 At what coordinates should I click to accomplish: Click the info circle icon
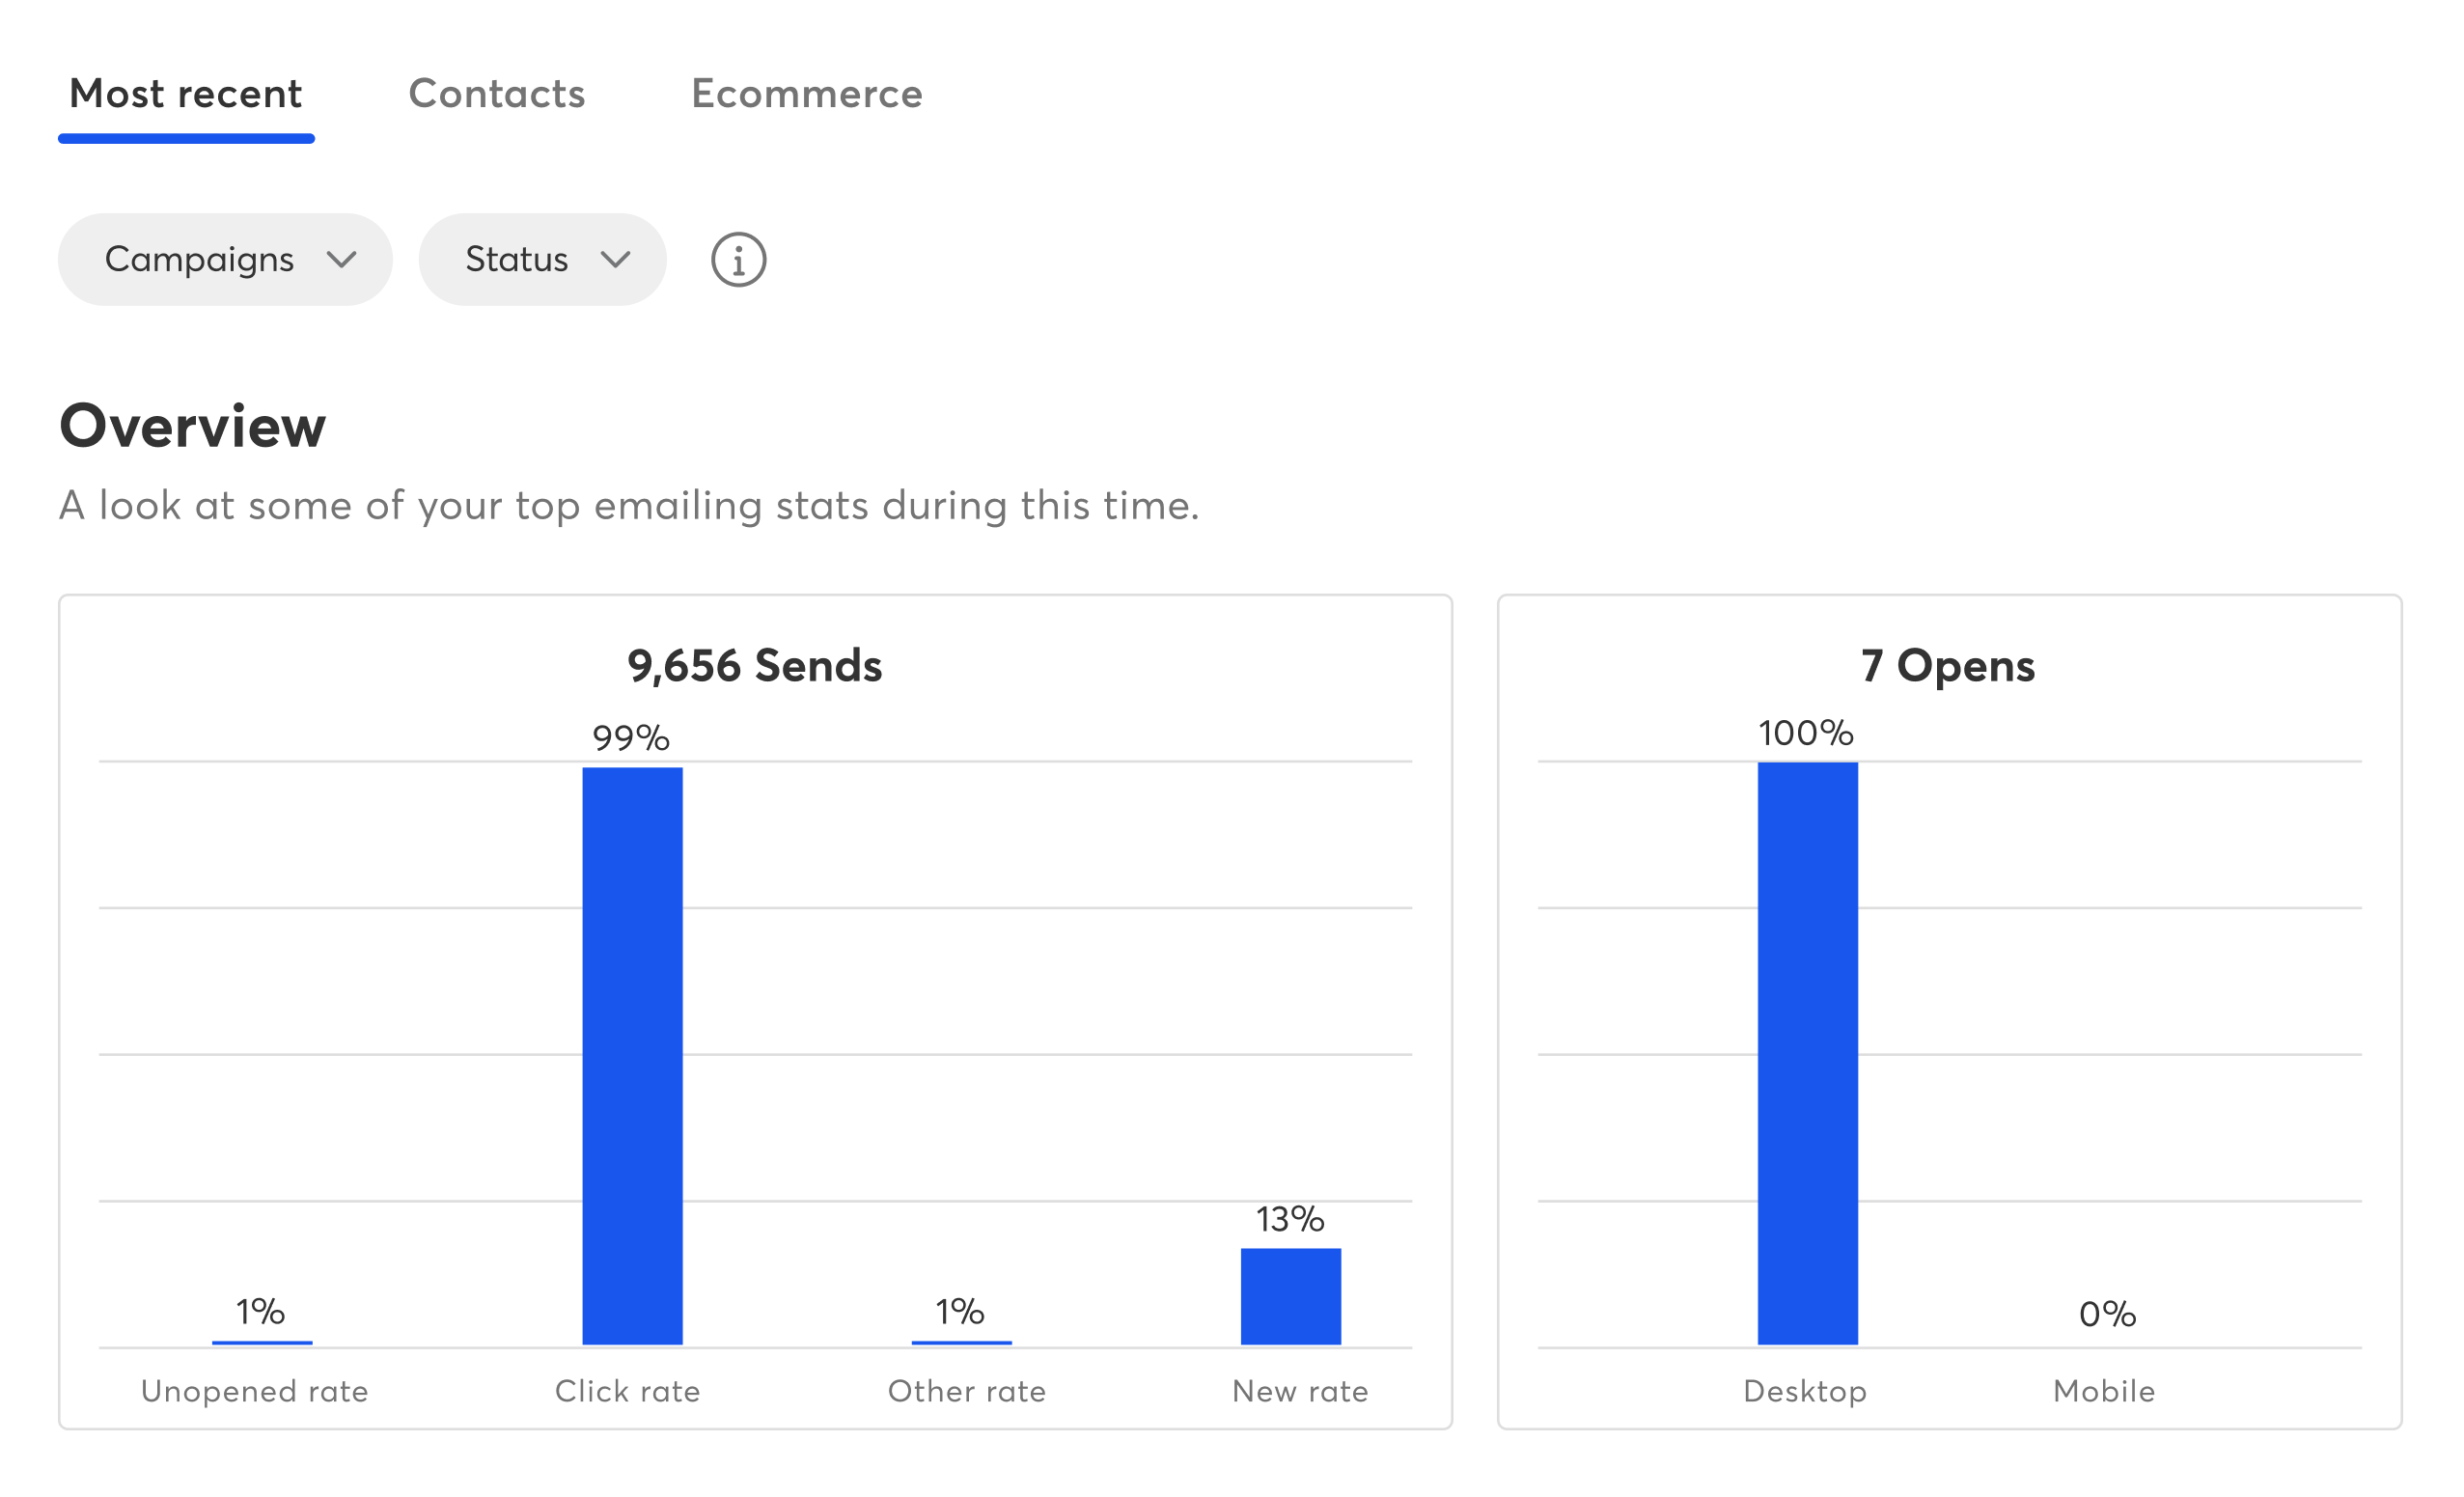tap(738, 260)
